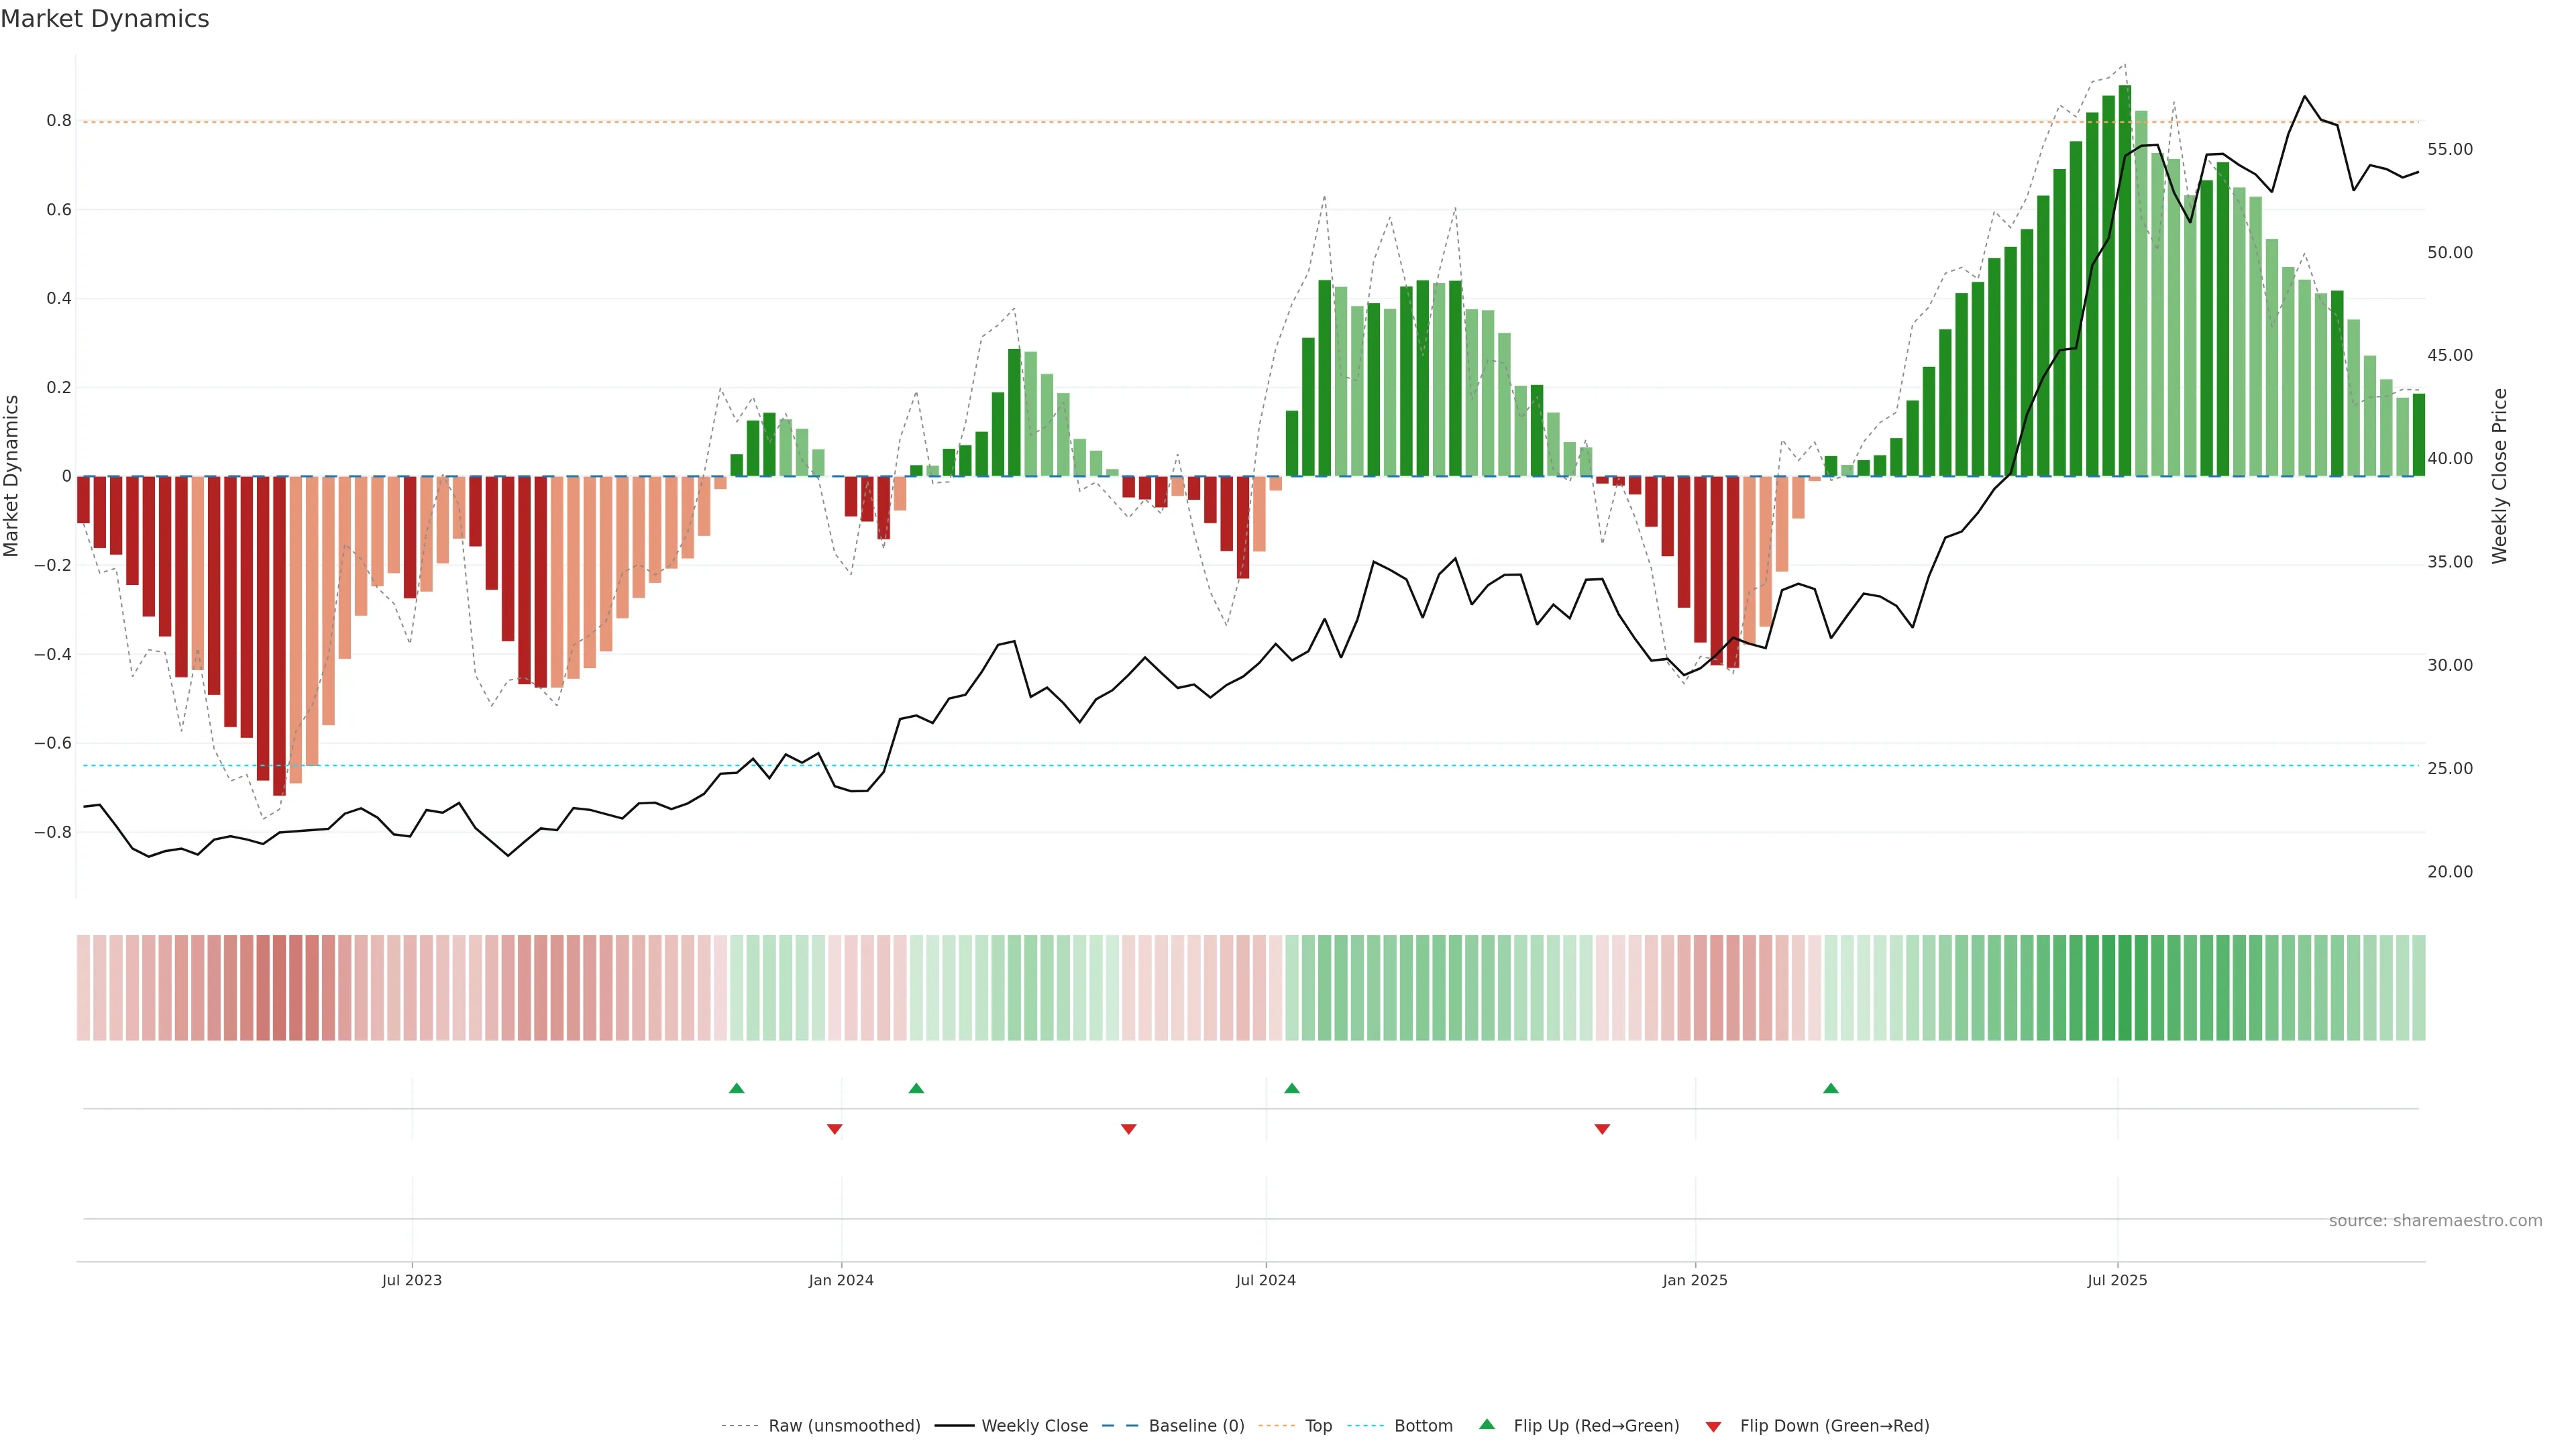Hide the Top threshold line via legend
This screenshot has height=1449, width=2576.
[x=1318, y=1426]
